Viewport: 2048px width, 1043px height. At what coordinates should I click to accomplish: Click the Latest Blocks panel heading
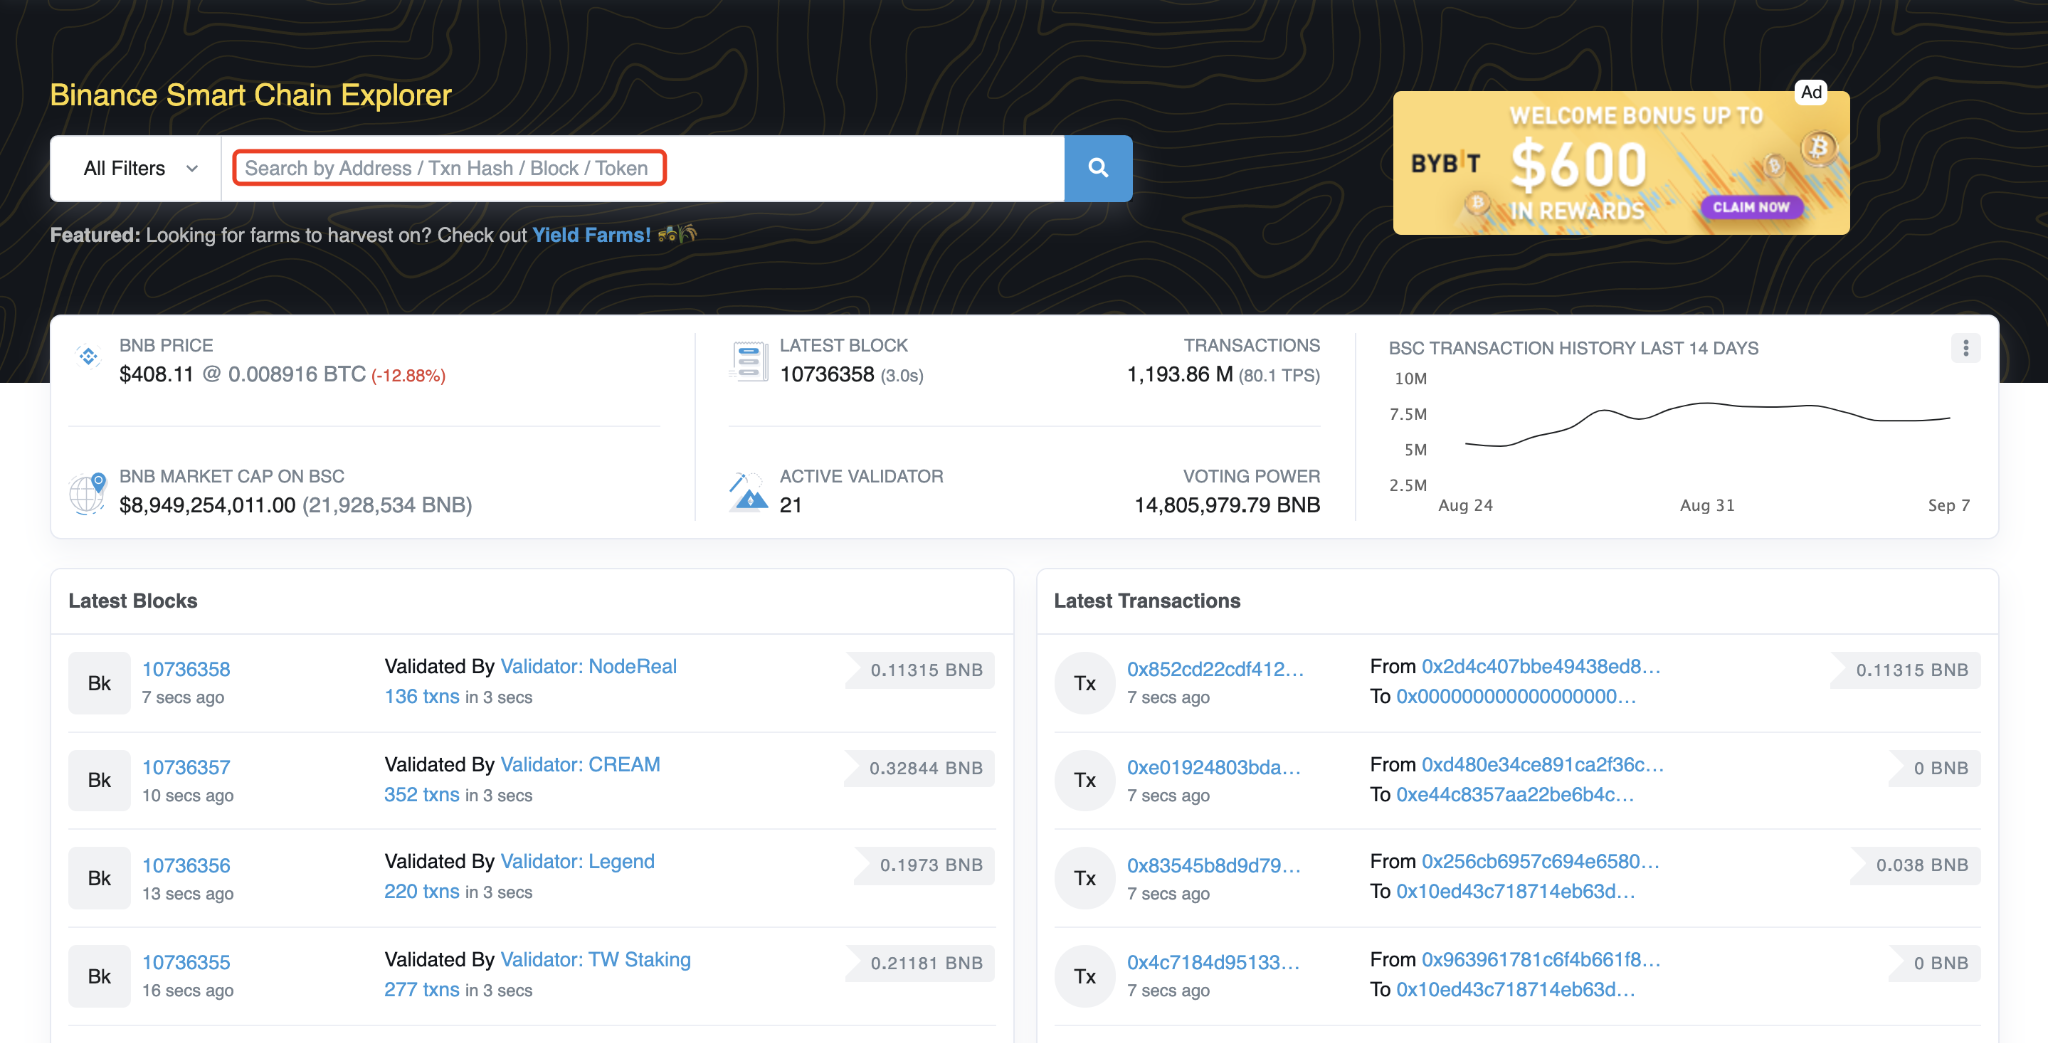coord(133,601)
